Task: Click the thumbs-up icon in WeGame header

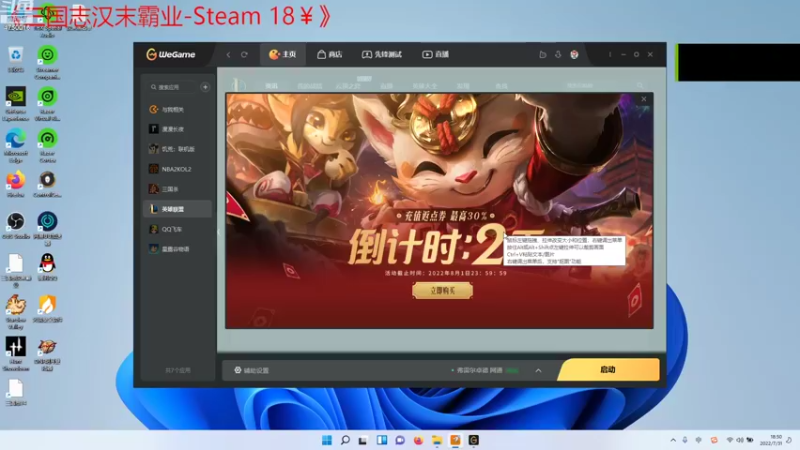Action: 543,55
